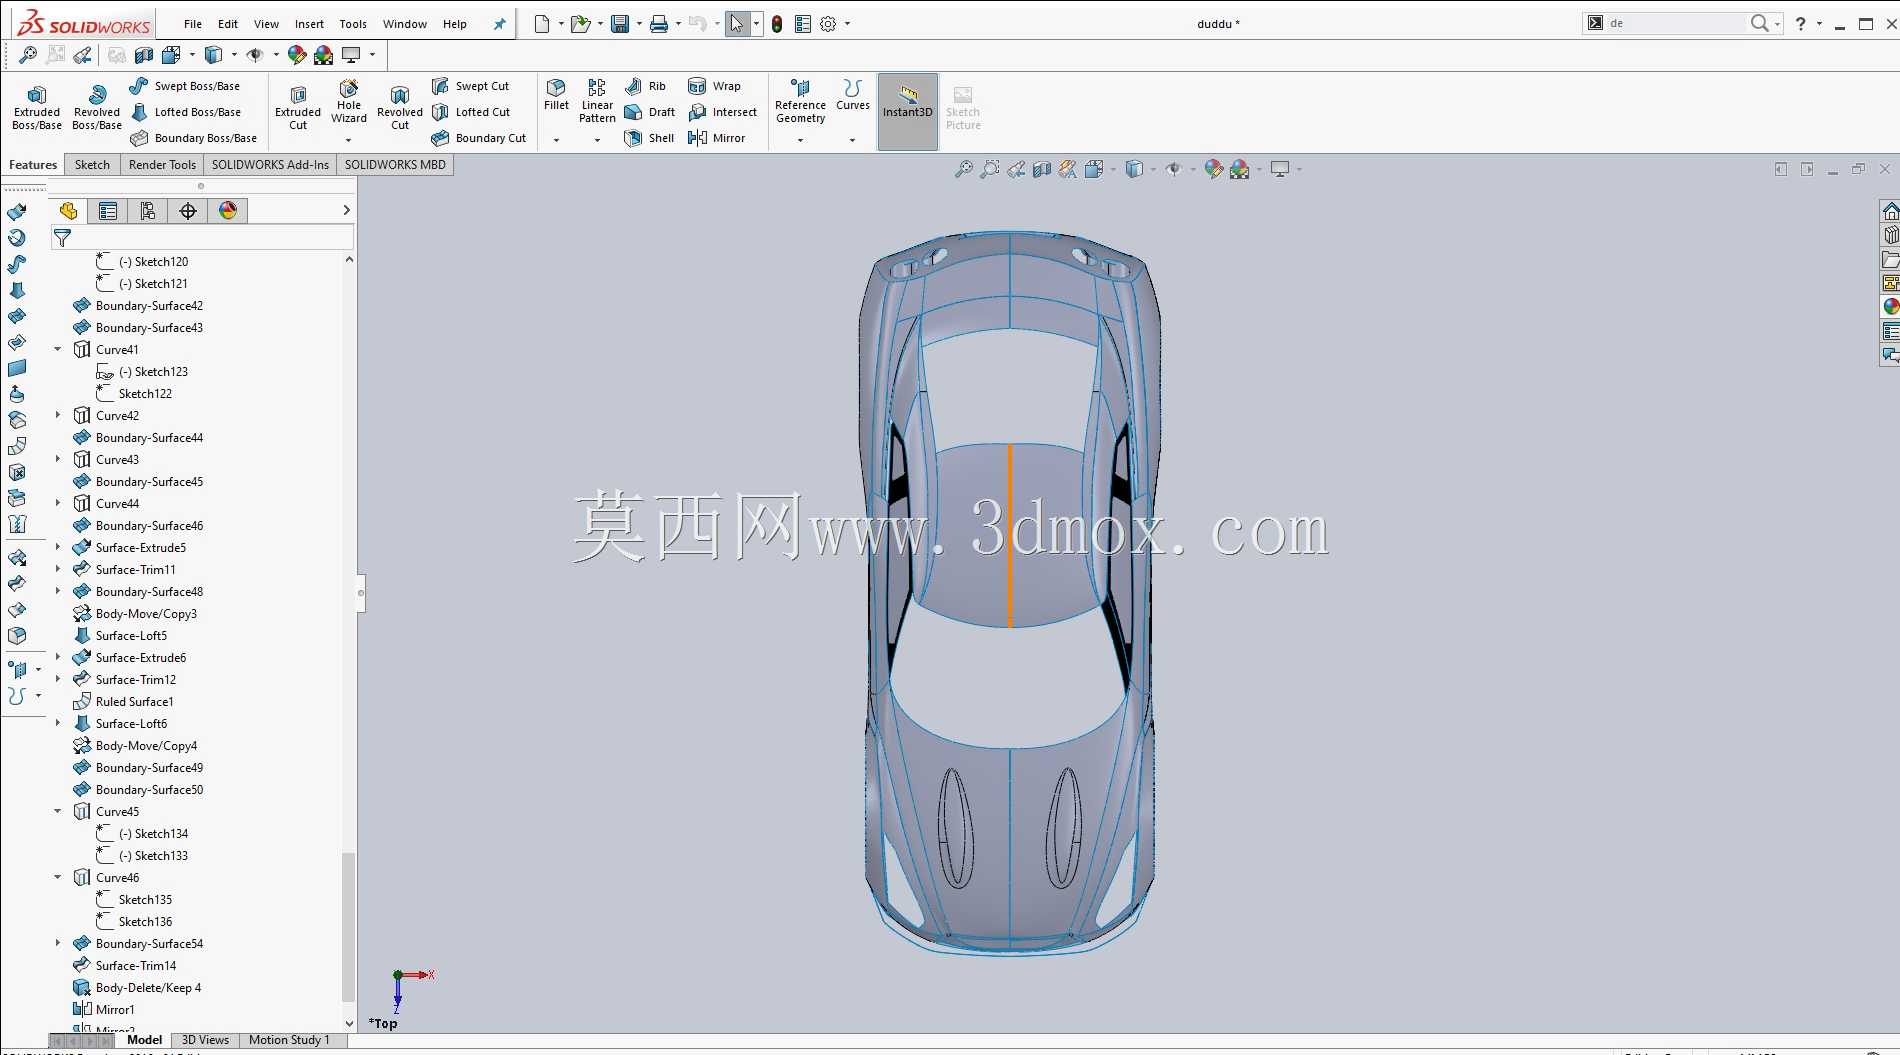Click the Mirror tool
The height and width of the screenshot is (1055, 1900).
point(716,138)
